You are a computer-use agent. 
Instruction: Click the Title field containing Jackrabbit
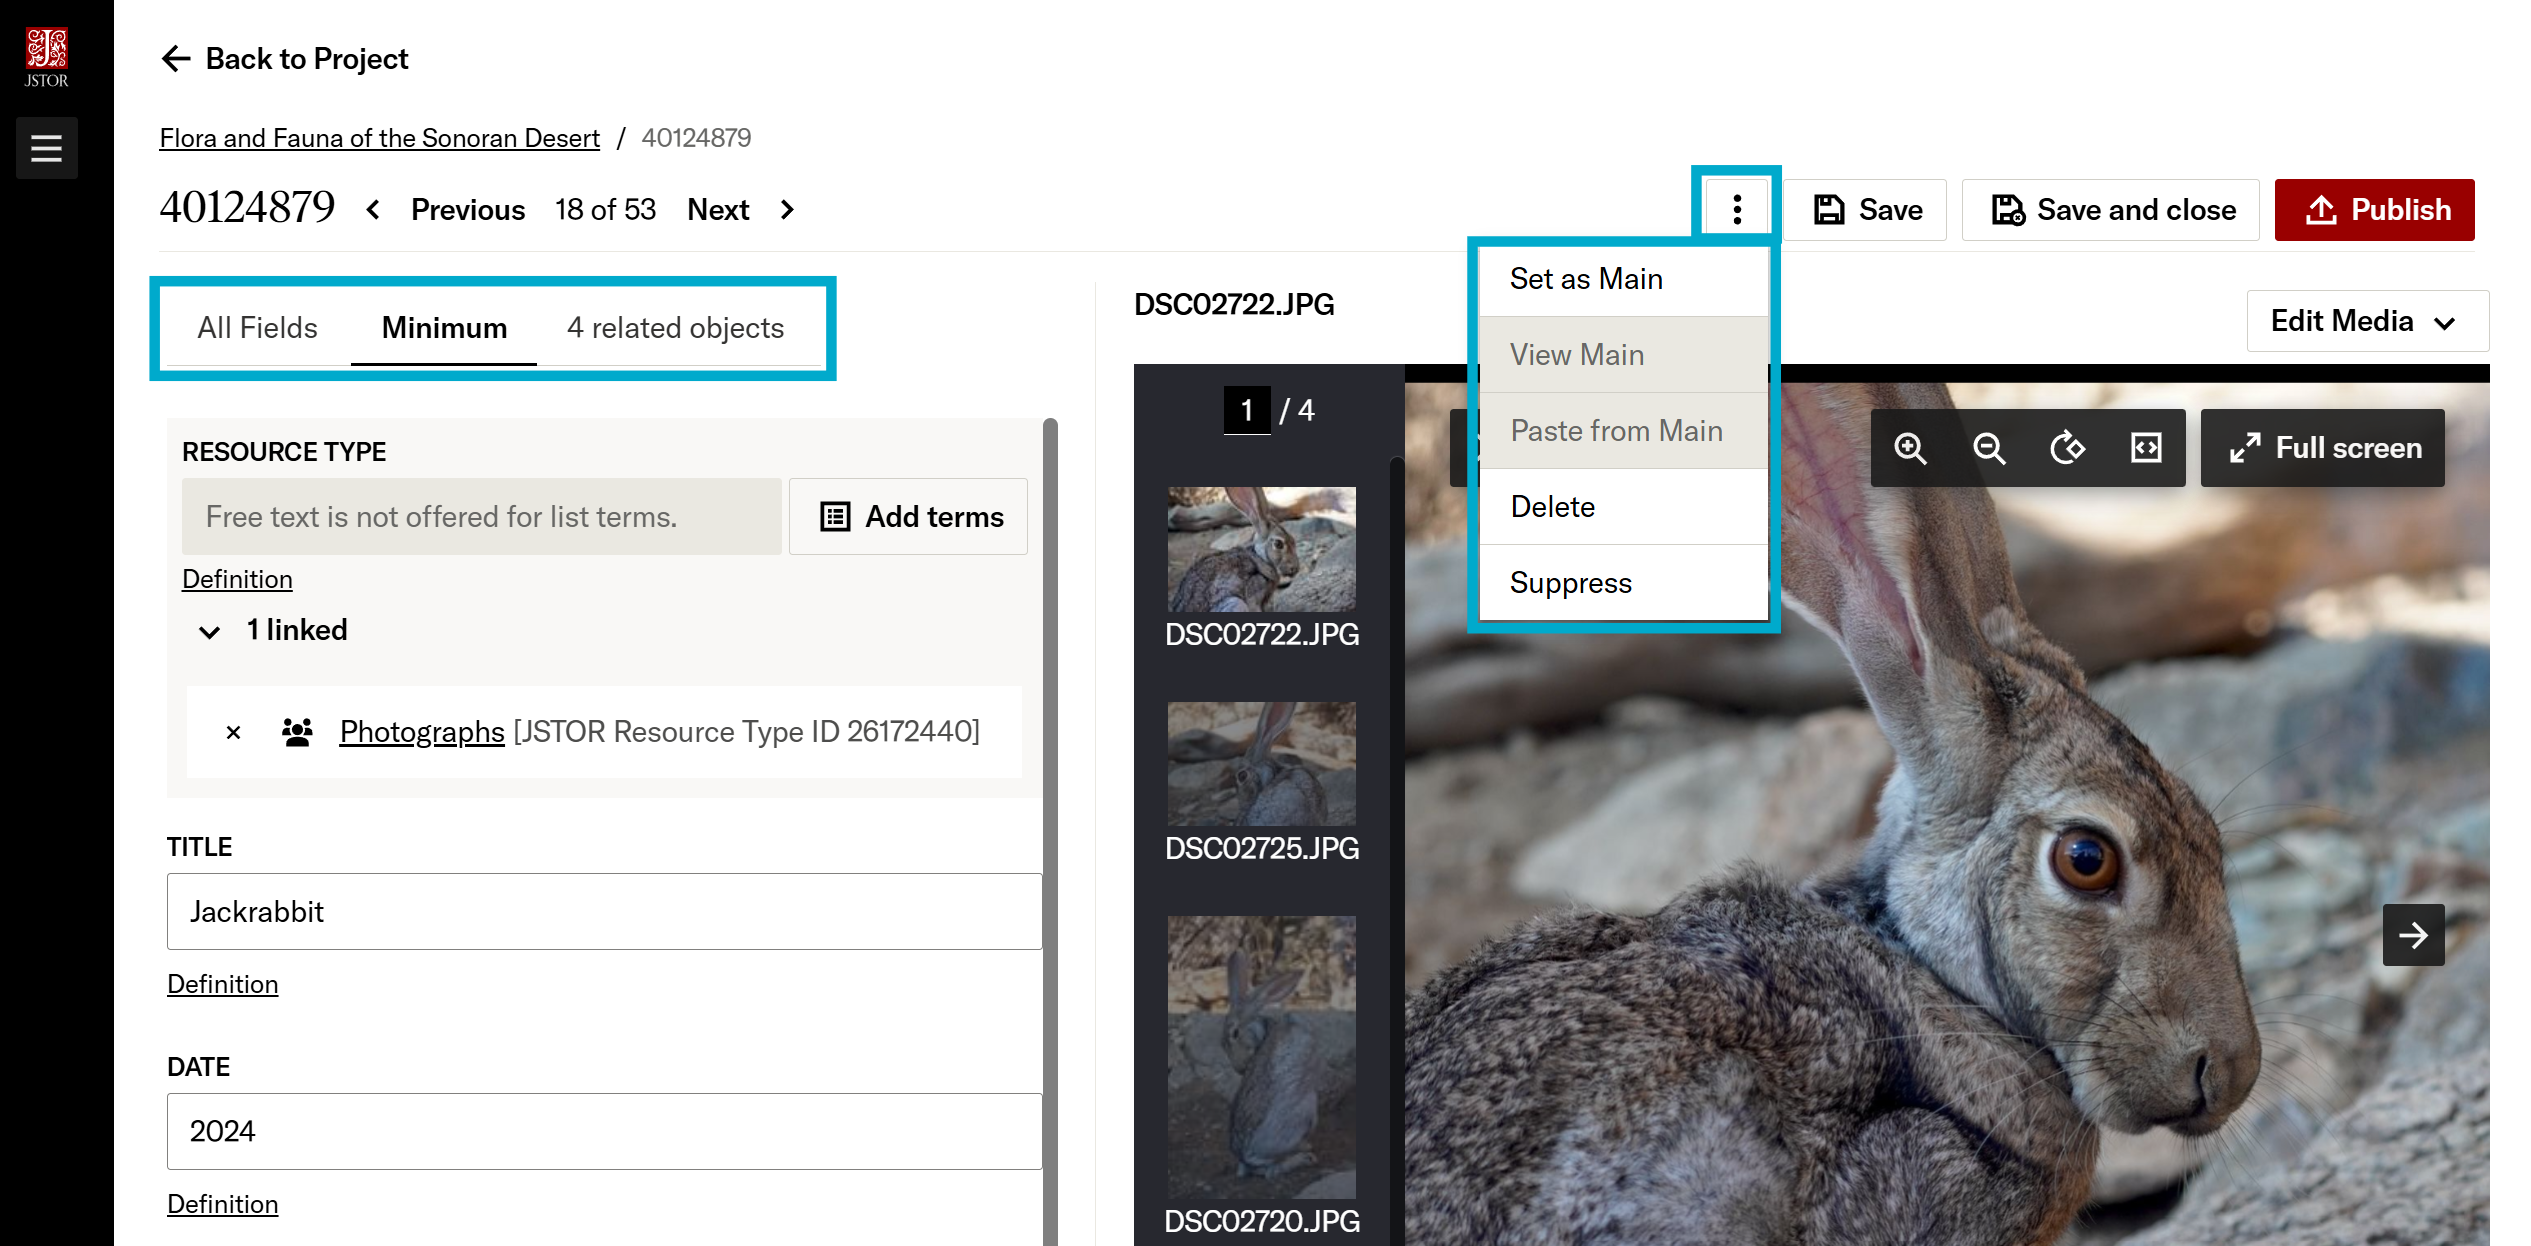[x=604, y=912]
